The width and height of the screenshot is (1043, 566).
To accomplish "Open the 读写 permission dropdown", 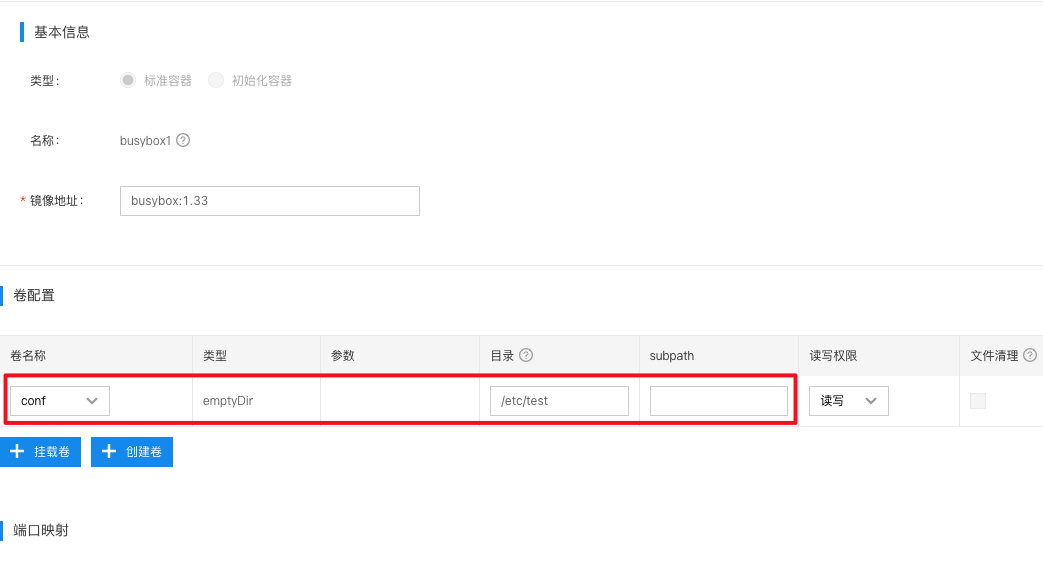I will 849,401.
